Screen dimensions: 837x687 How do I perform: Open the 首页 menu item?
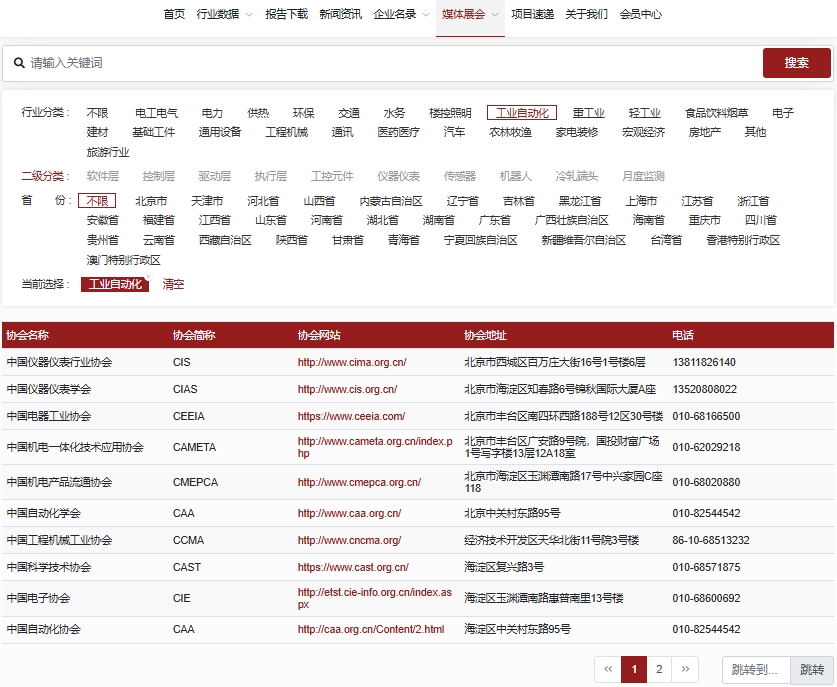[x=174, y=14]
